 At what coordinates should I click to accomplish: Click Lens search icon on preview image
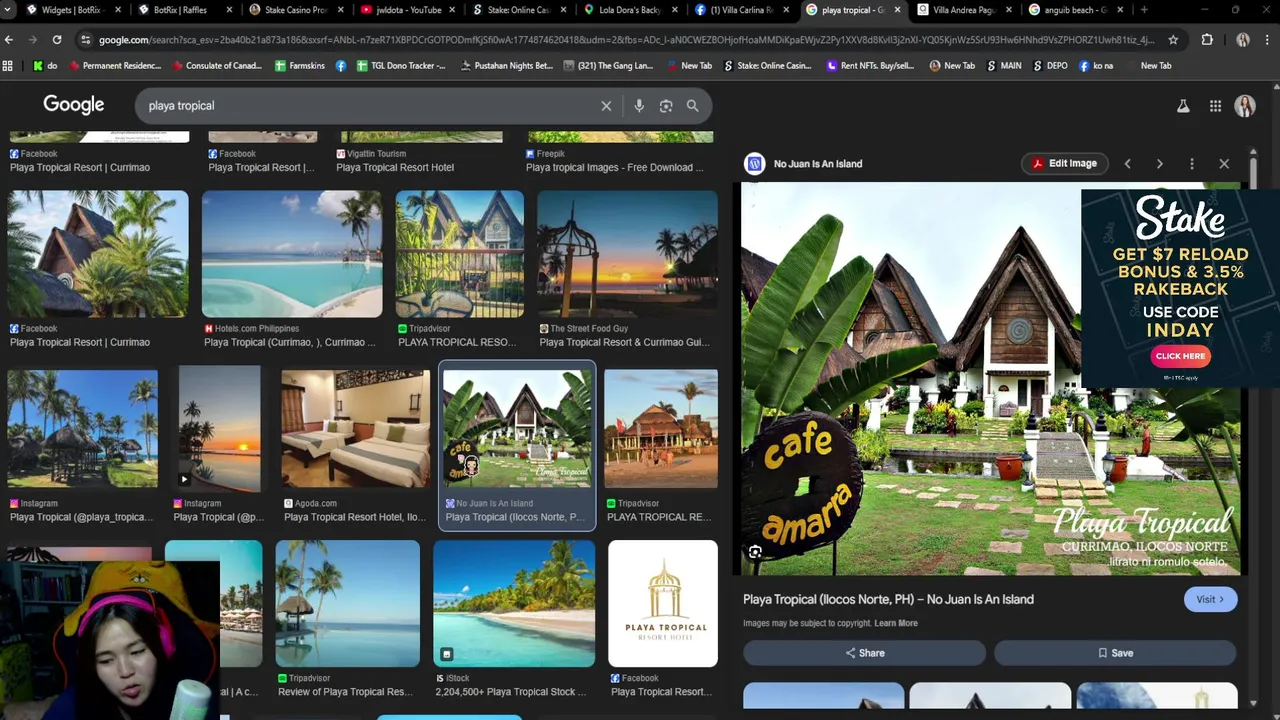point(755,552)
